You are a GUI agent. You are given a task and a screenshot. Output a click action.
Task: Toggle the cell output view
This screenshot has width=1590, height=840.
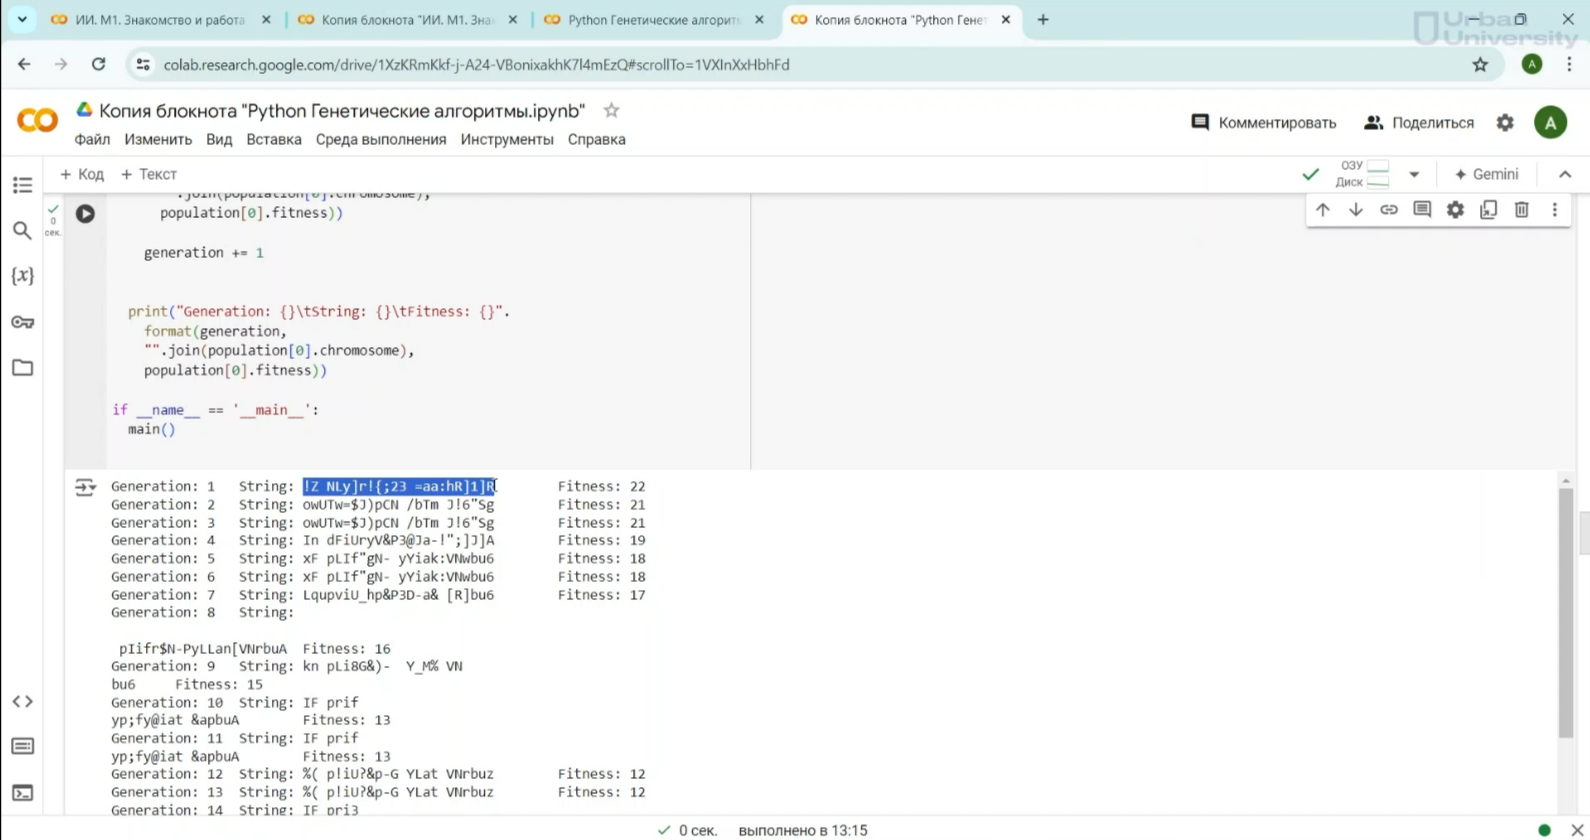tap(85, 487)
